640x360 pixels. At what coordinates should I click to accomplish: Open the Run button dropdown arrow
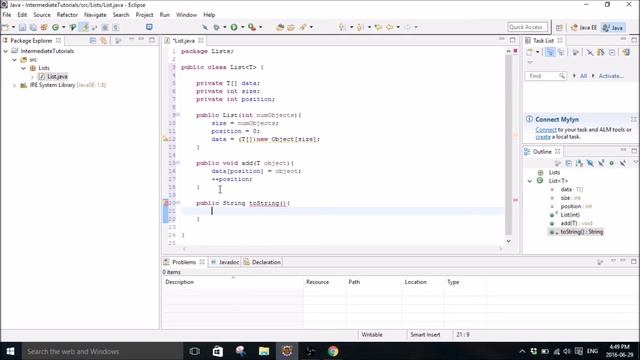(x=242, y=27)
